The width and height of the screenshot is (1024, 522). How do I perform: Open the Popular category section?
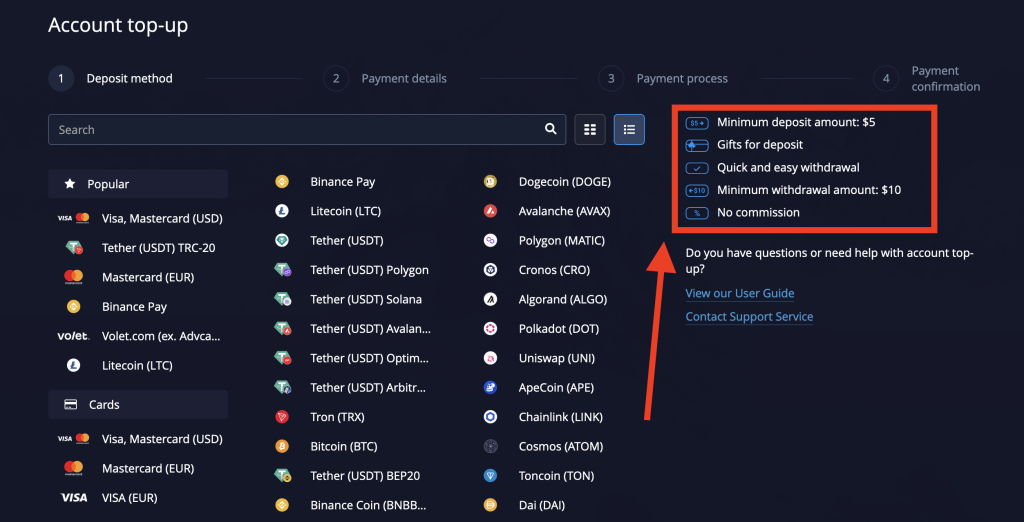pos(138,184)
